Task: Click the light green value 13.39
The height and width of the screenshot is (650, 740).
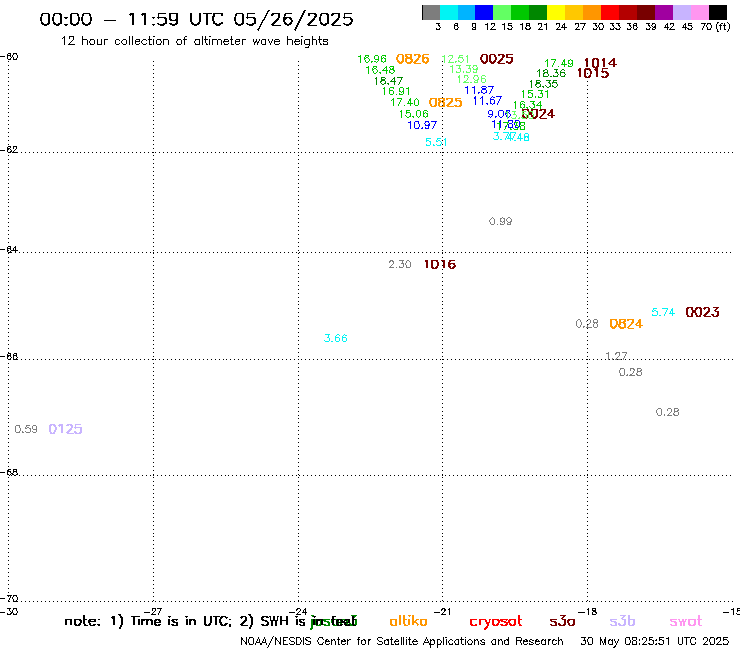Action: pyautogui.click(x=464, y=69)
